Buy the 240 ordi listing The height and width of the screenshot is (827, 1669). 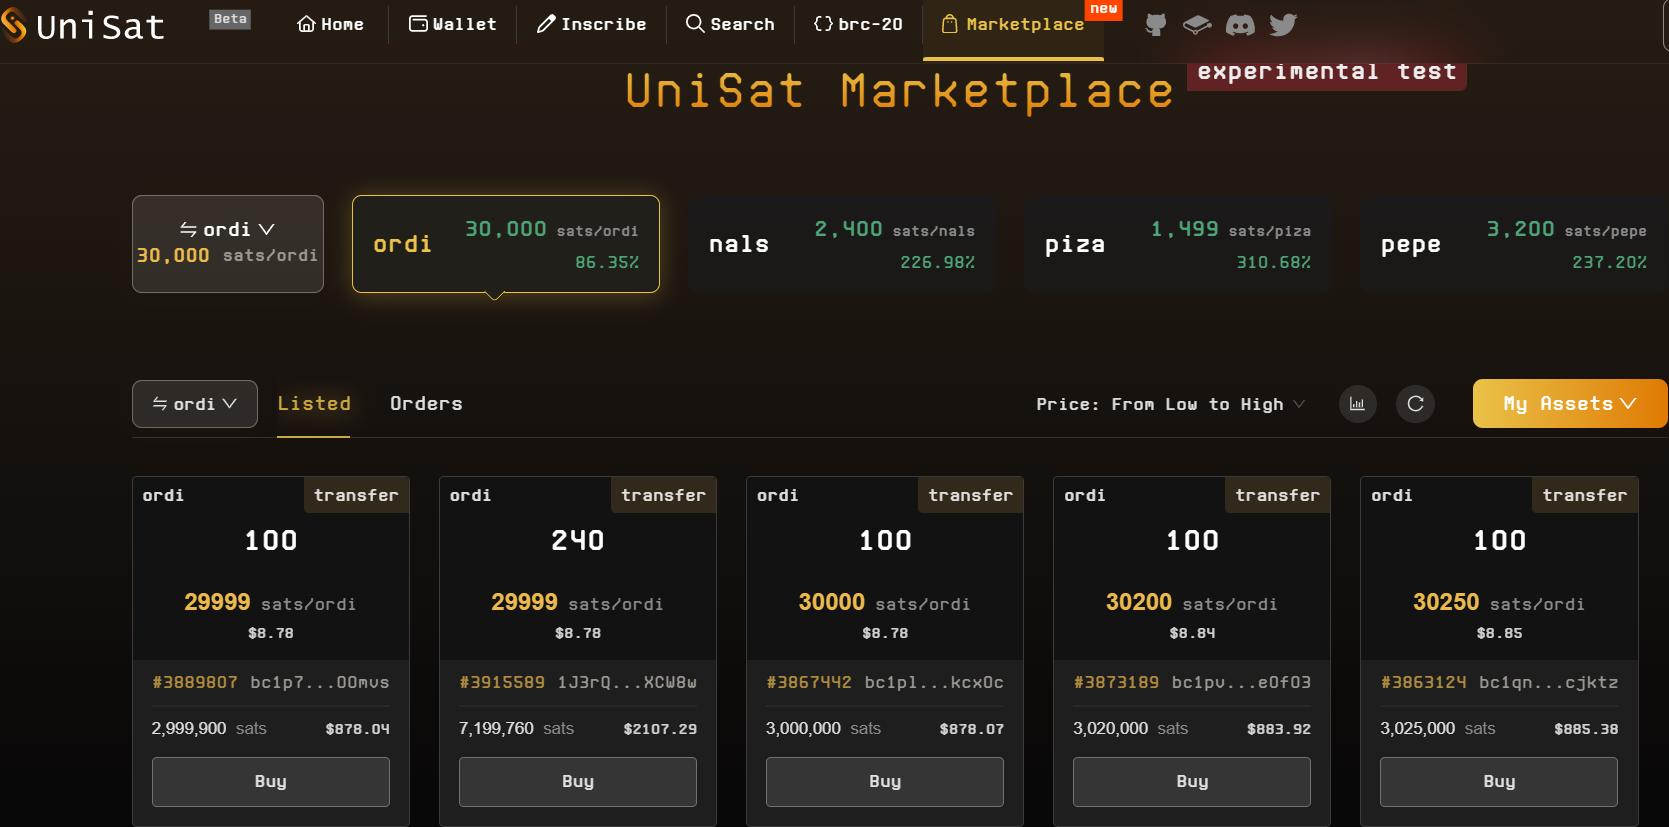(577, 782)
